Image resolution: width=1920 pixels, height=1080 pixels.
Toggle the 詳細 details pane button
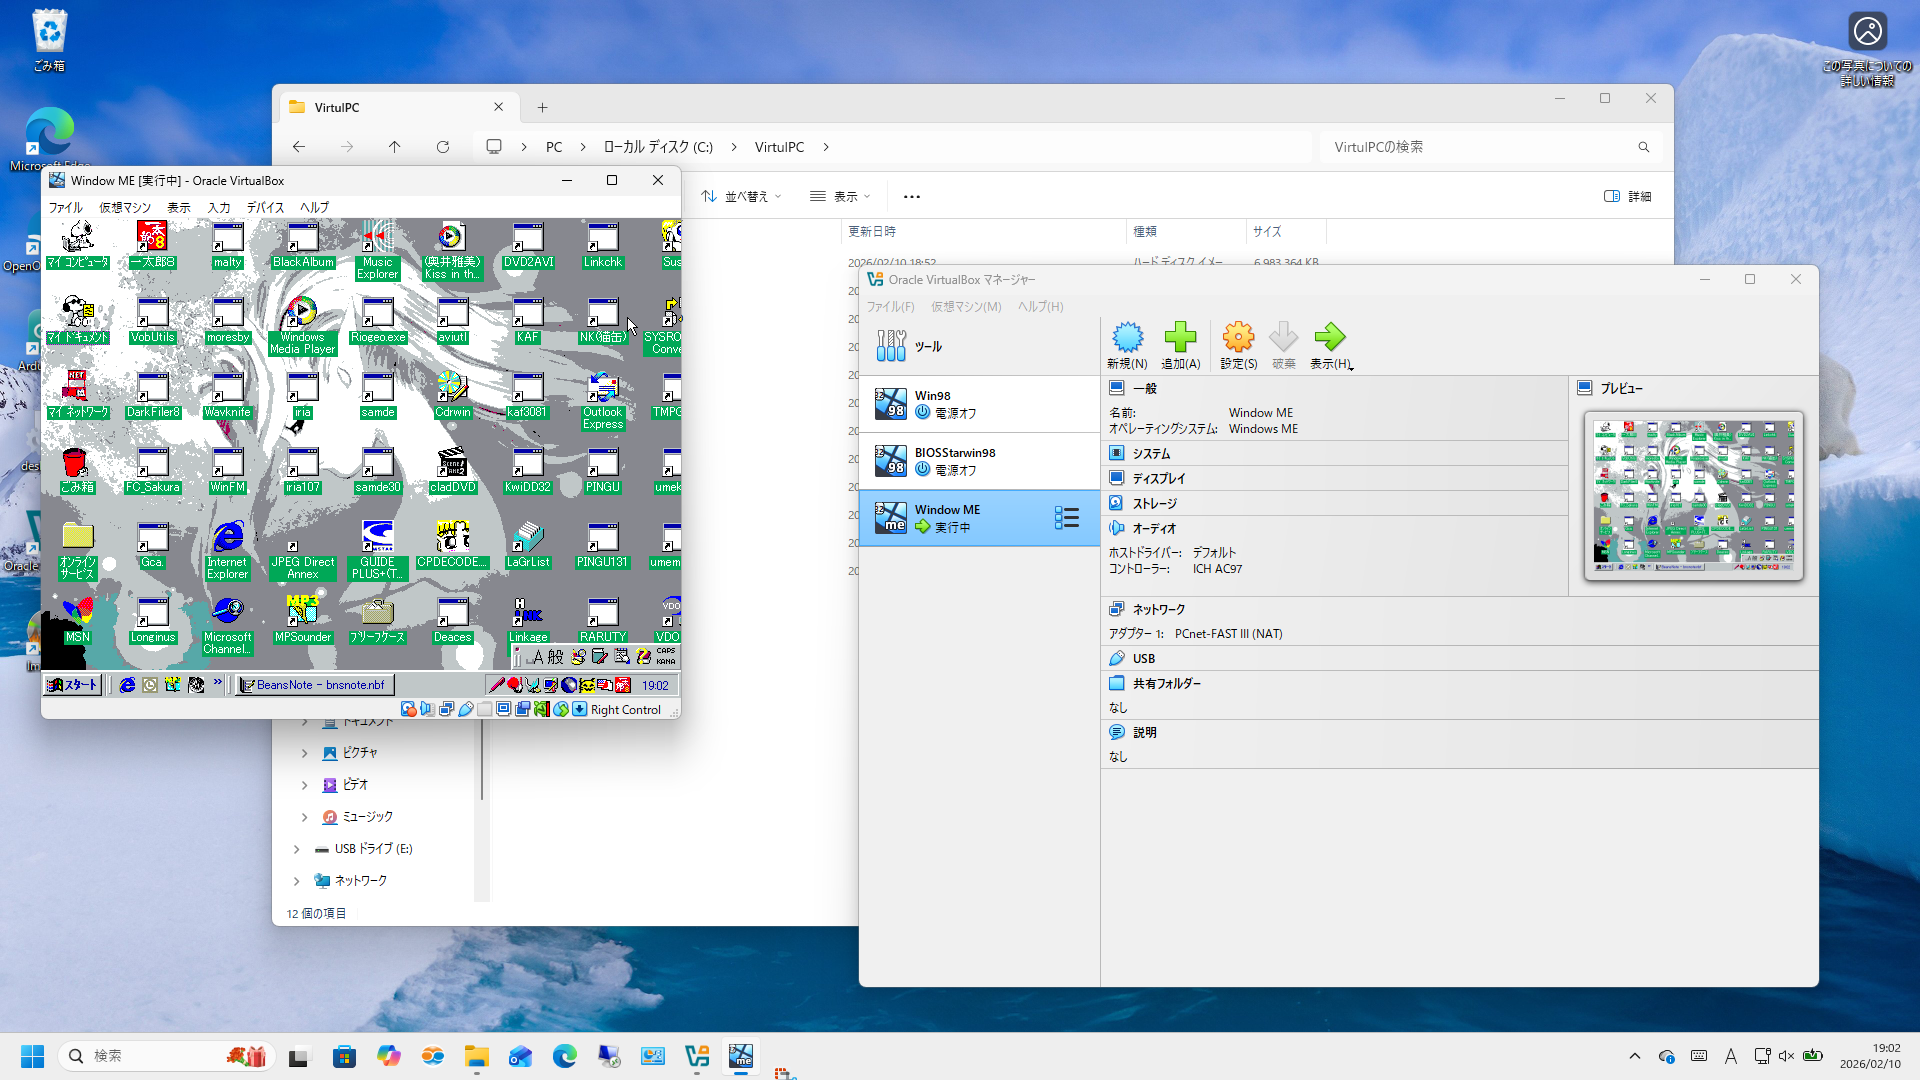coord(1627,197)
